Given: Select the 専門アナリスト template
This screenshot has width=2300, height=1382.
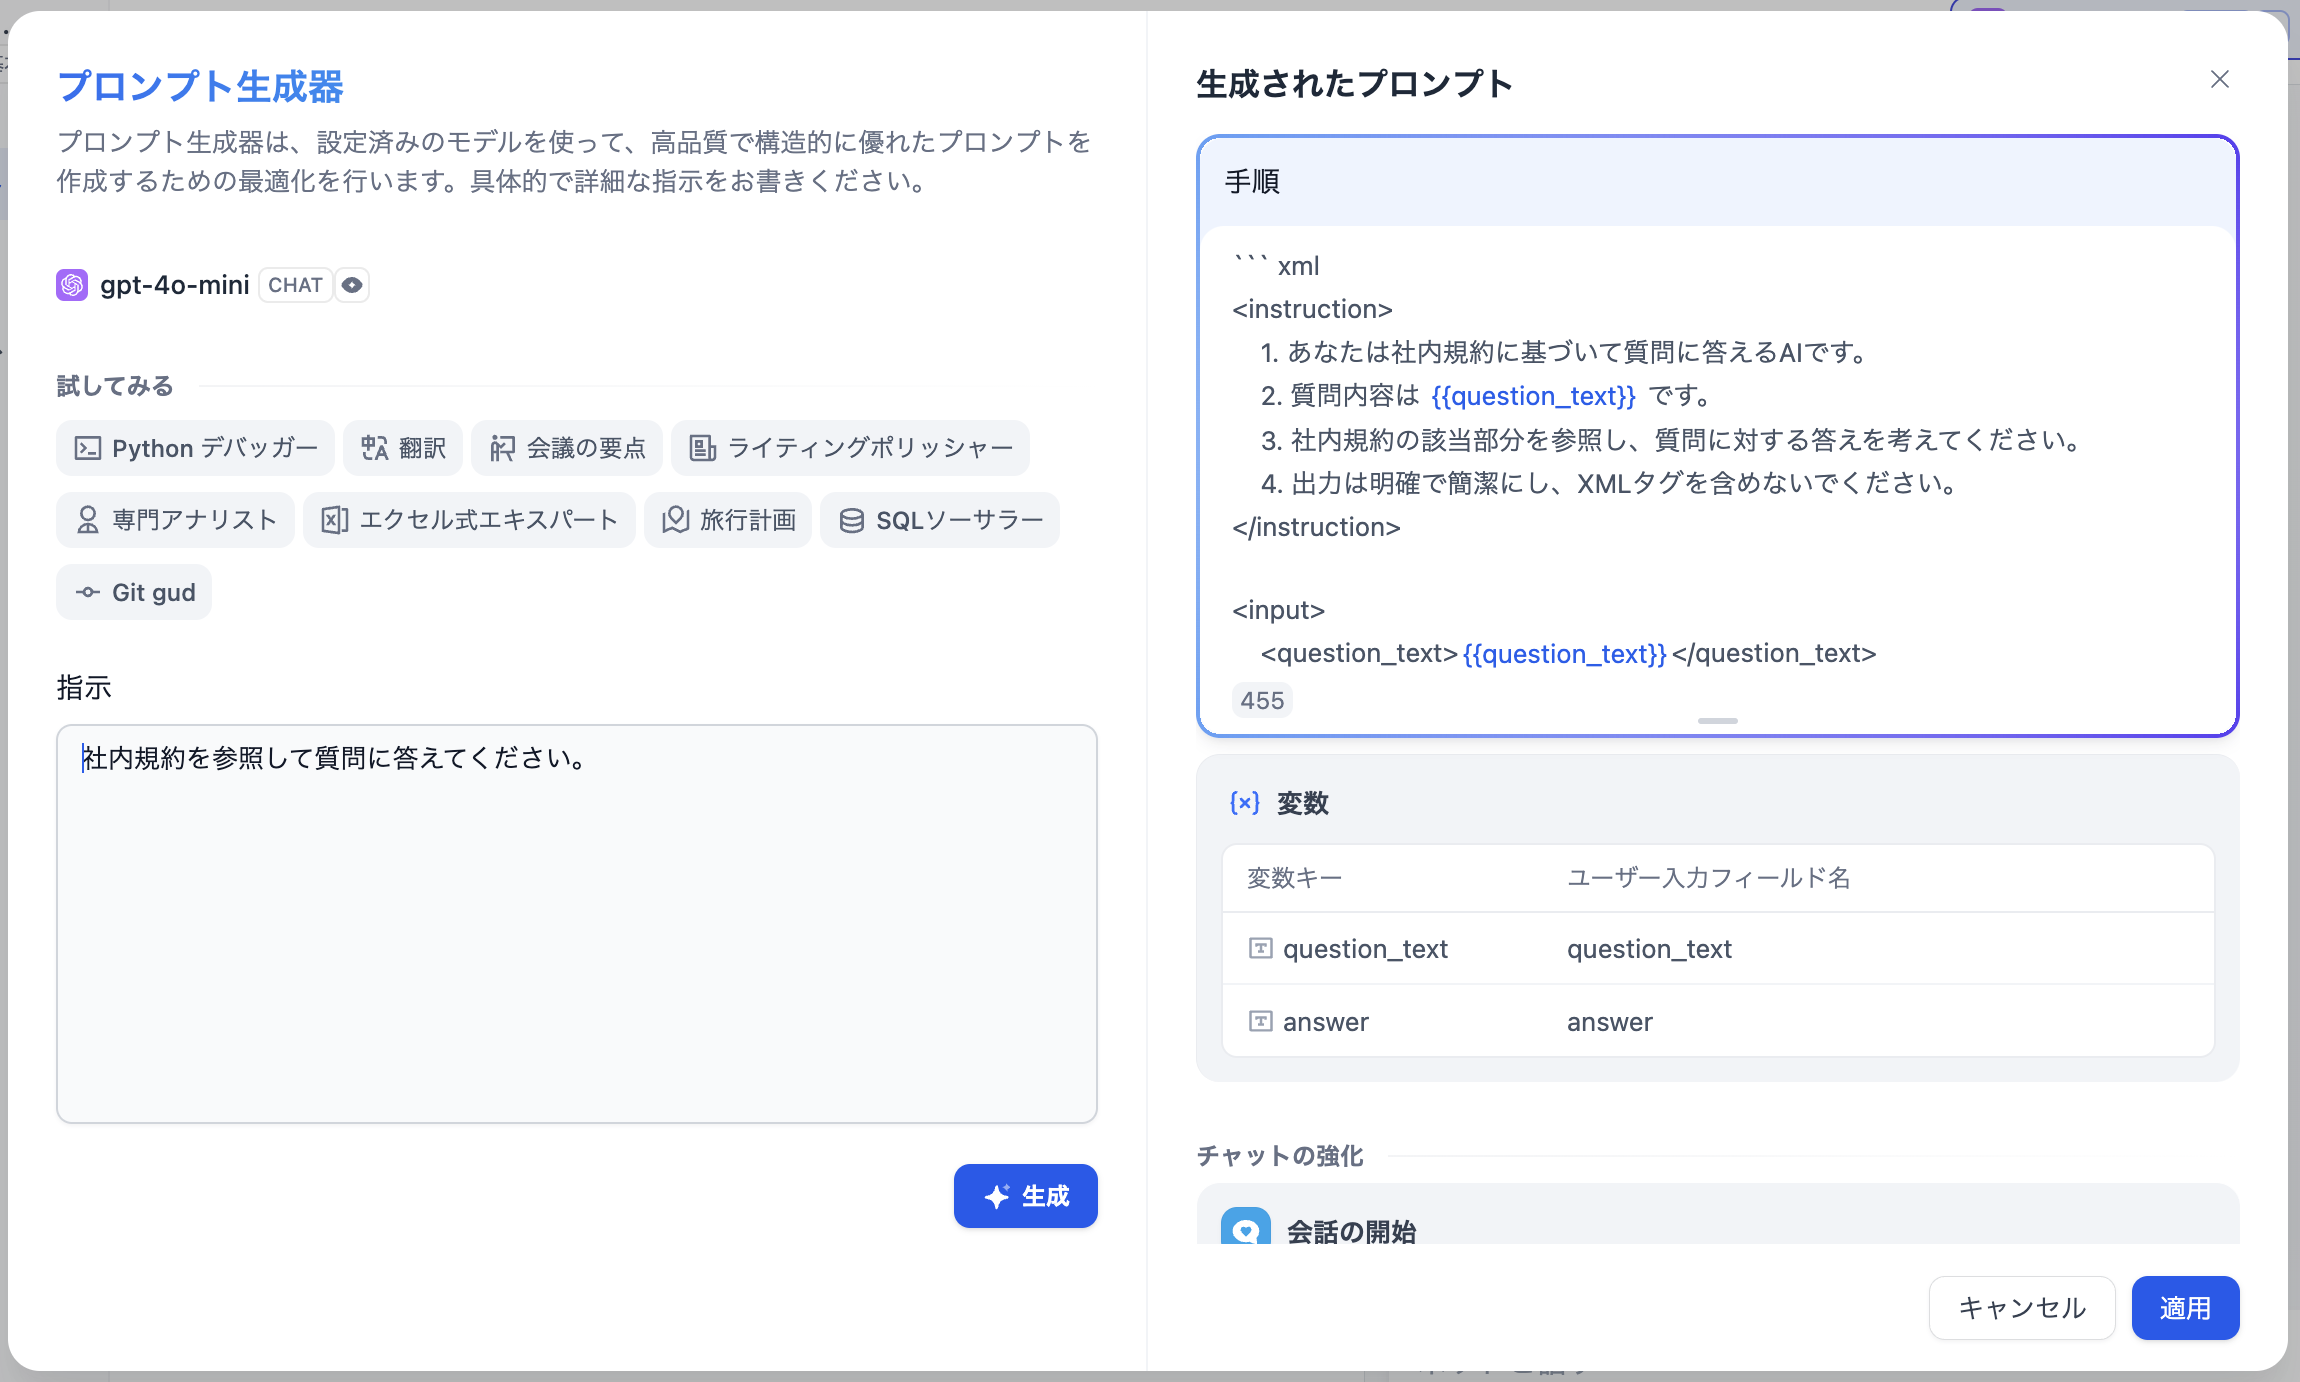Looking at the screenshot, I should click(176, 520).
